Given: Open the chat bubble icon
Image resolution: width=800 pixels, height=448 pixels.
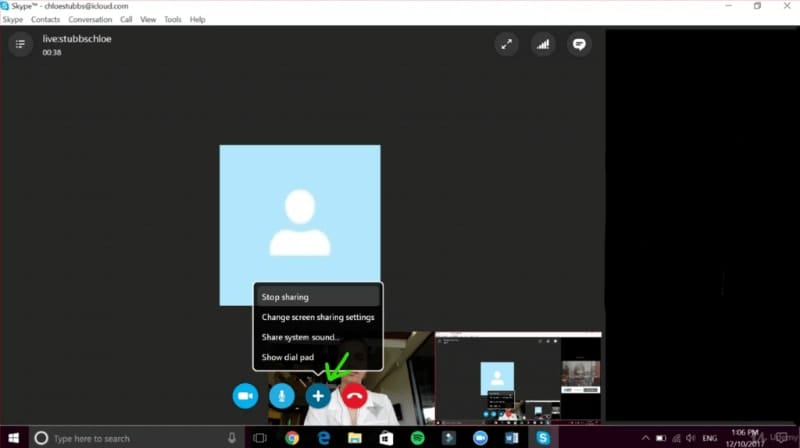Looking at the screenshot, I should click(578, 44).
